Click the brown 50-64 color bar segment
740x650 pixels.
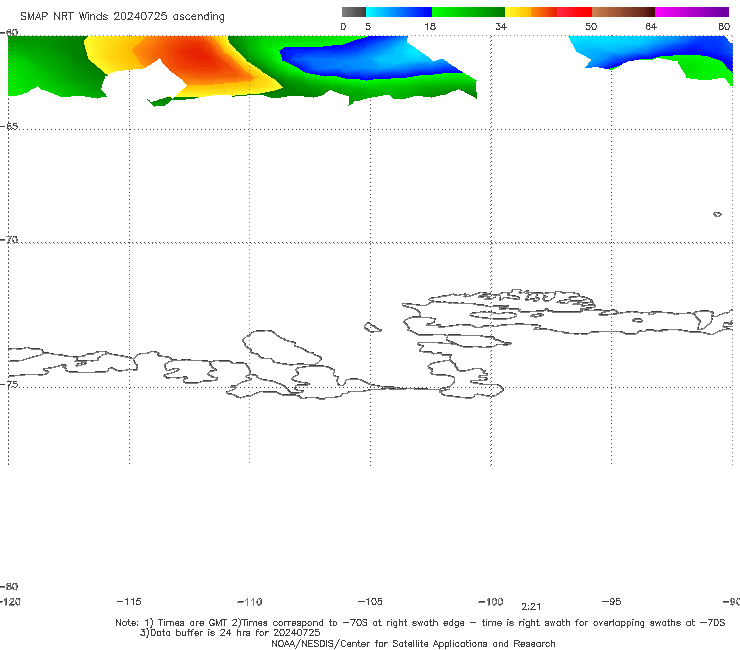623,12
